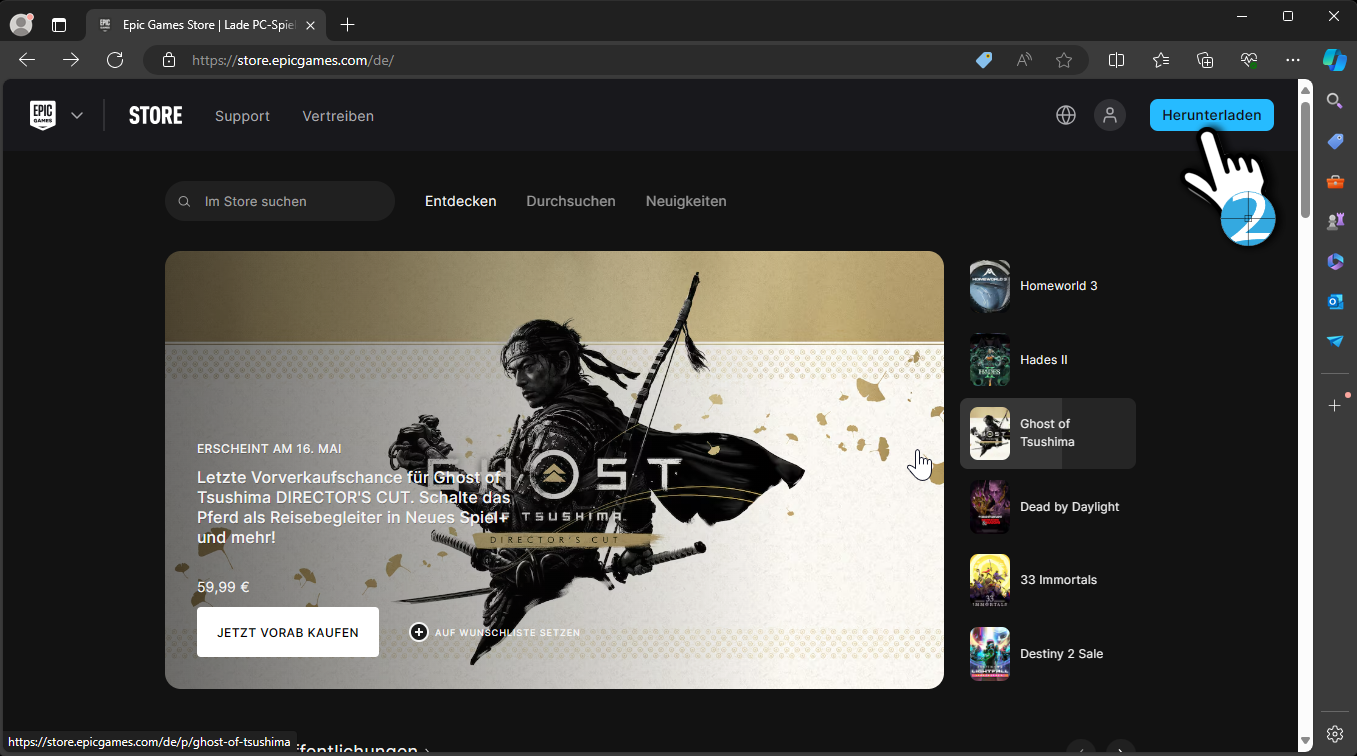Select 33 Immortals carousel entry

pos(1048,580)
